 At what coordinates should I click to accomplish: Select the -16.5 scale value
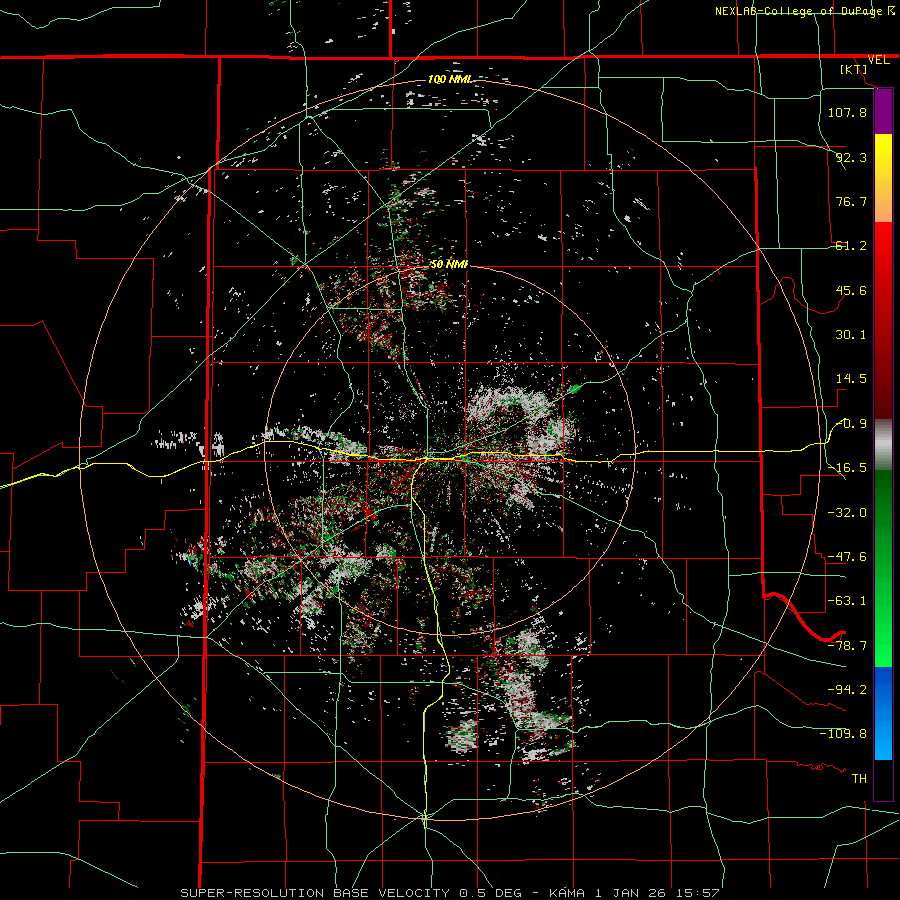pos(847,468)
